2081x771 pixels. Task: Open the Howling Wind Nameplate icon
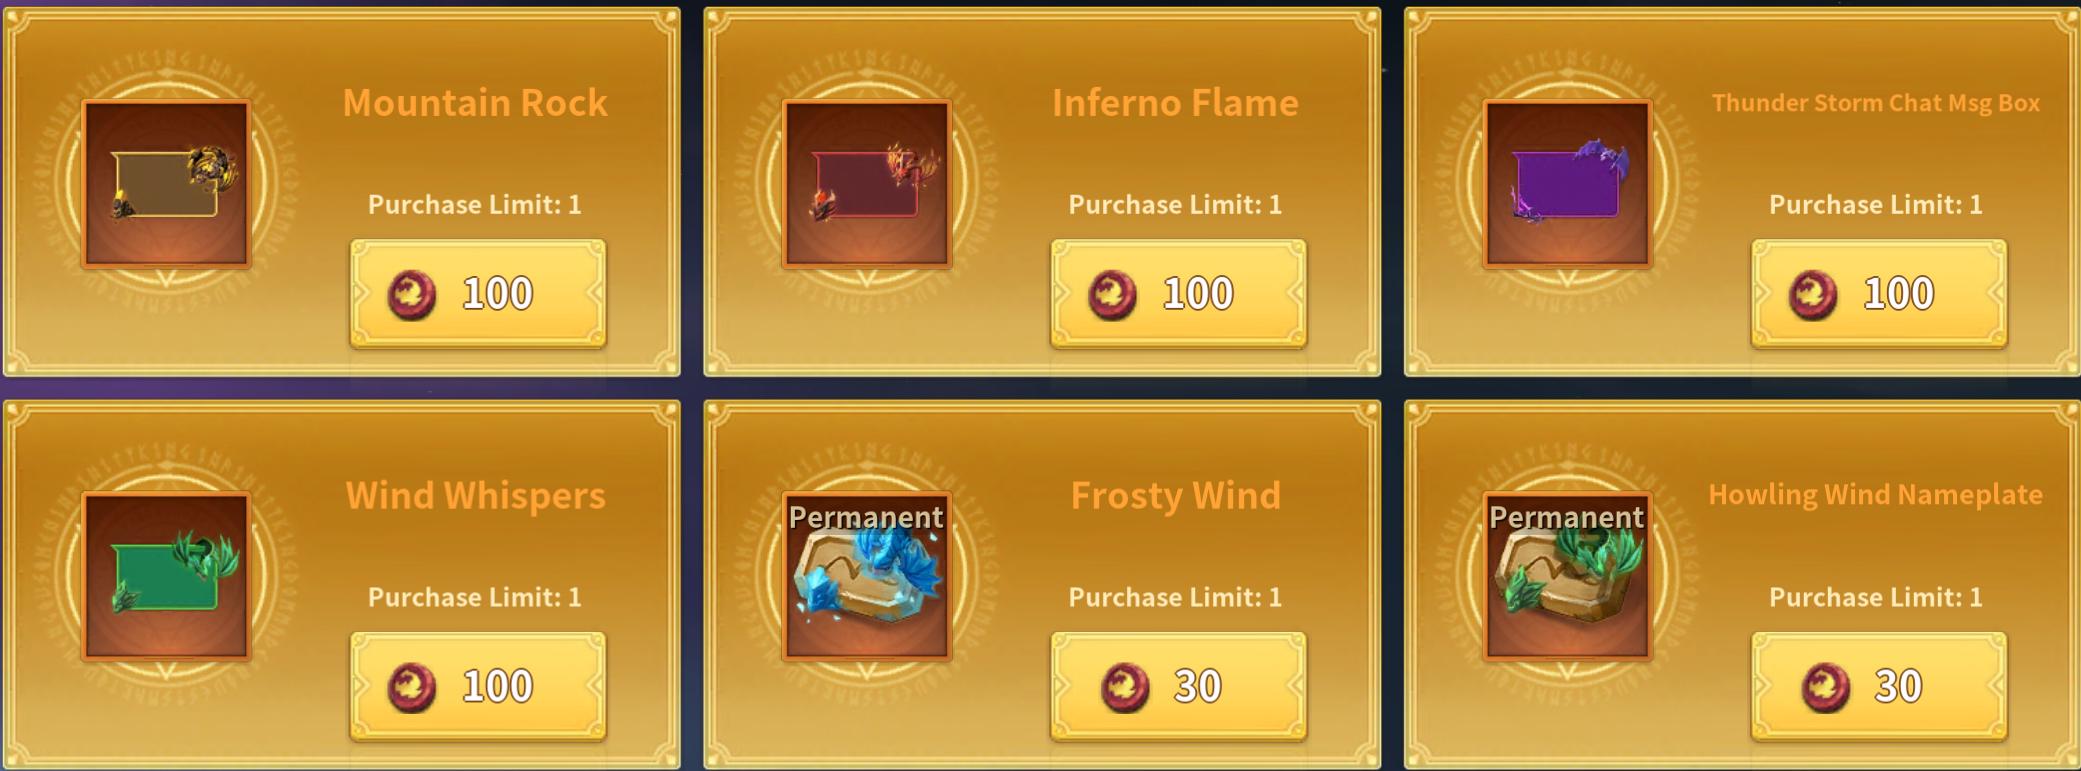1568,577
